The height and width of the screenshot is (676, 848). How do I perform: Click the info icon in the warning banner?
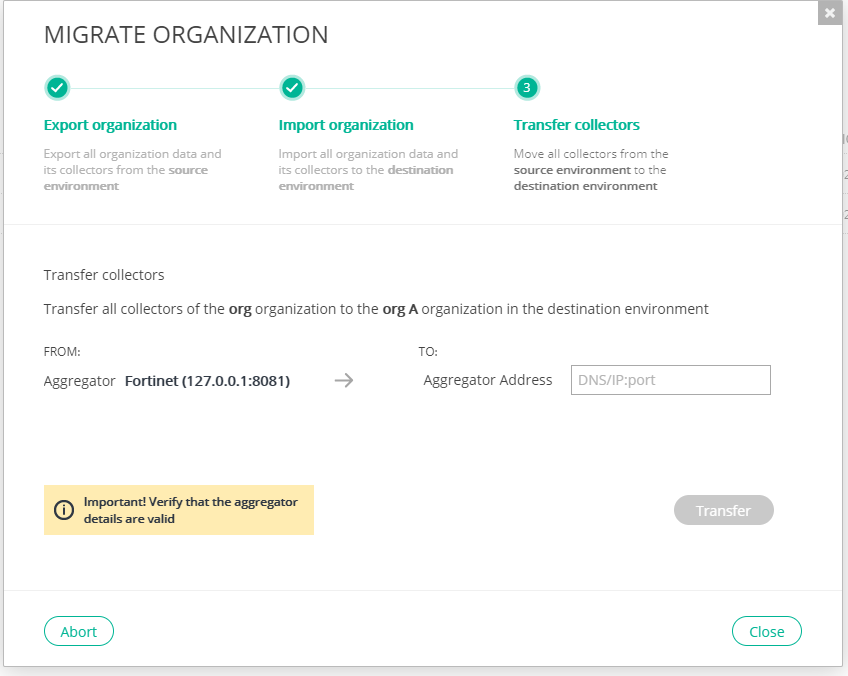(64, 510)
